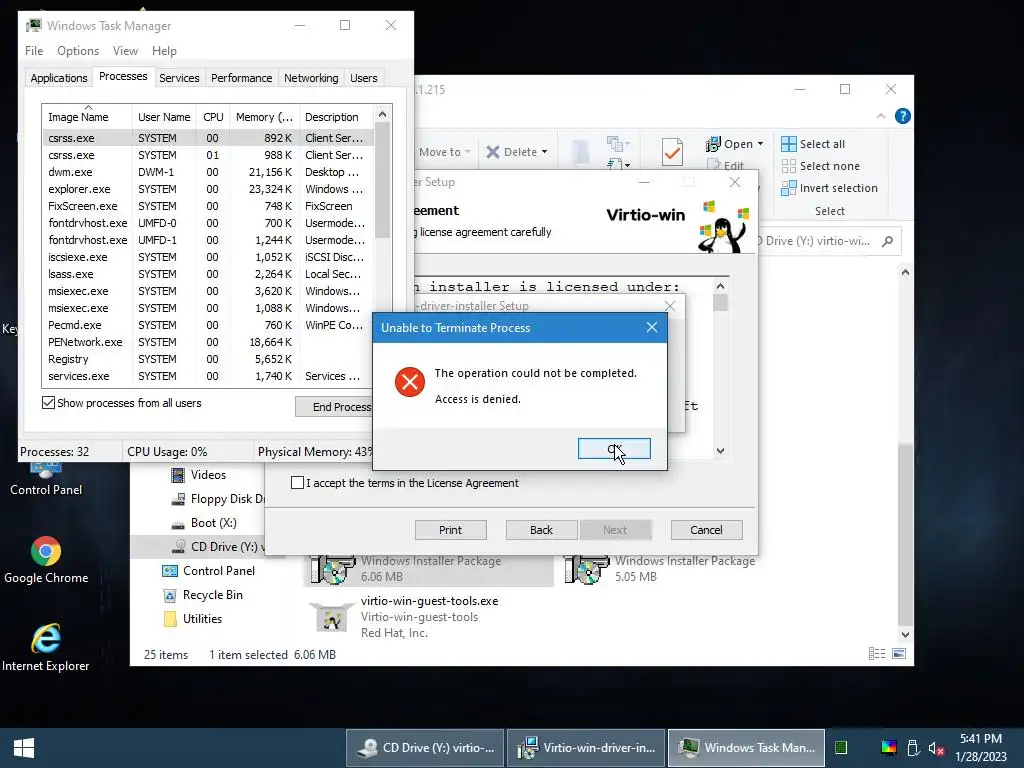Switch to details view icon in Explorer
1024x768 pixels.
(x=877, y=654)
